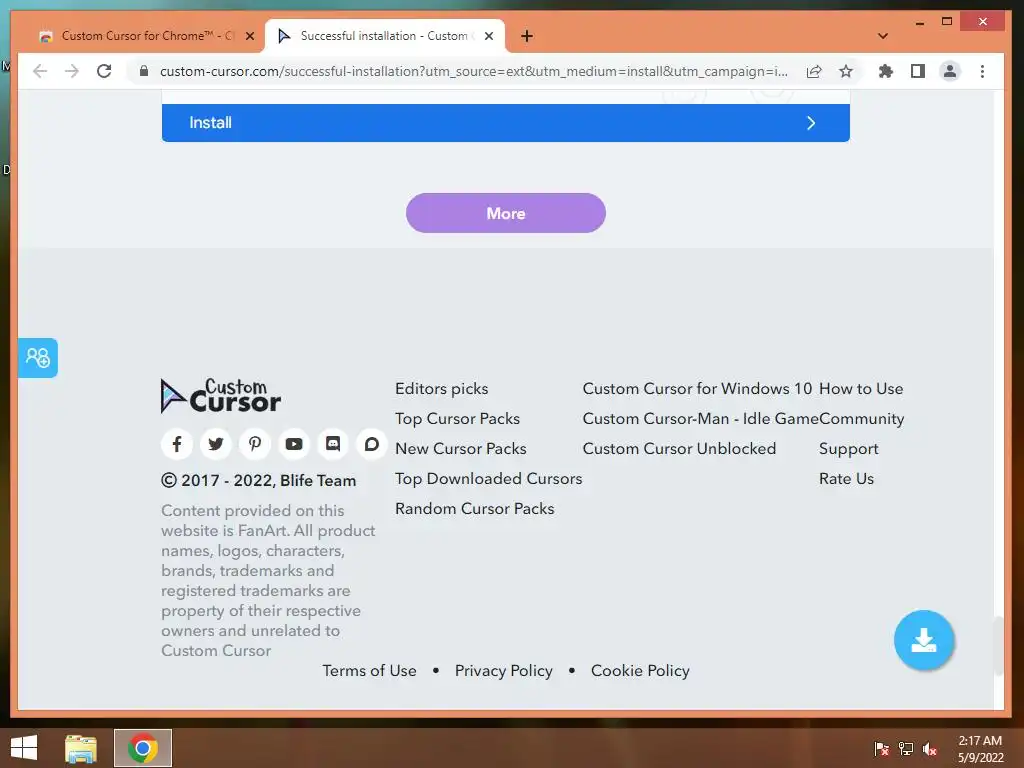The height and width of the screenshot is (768, 1024).
Task: Click the muted volume tray icon
Action: click(x=930, y=749)
